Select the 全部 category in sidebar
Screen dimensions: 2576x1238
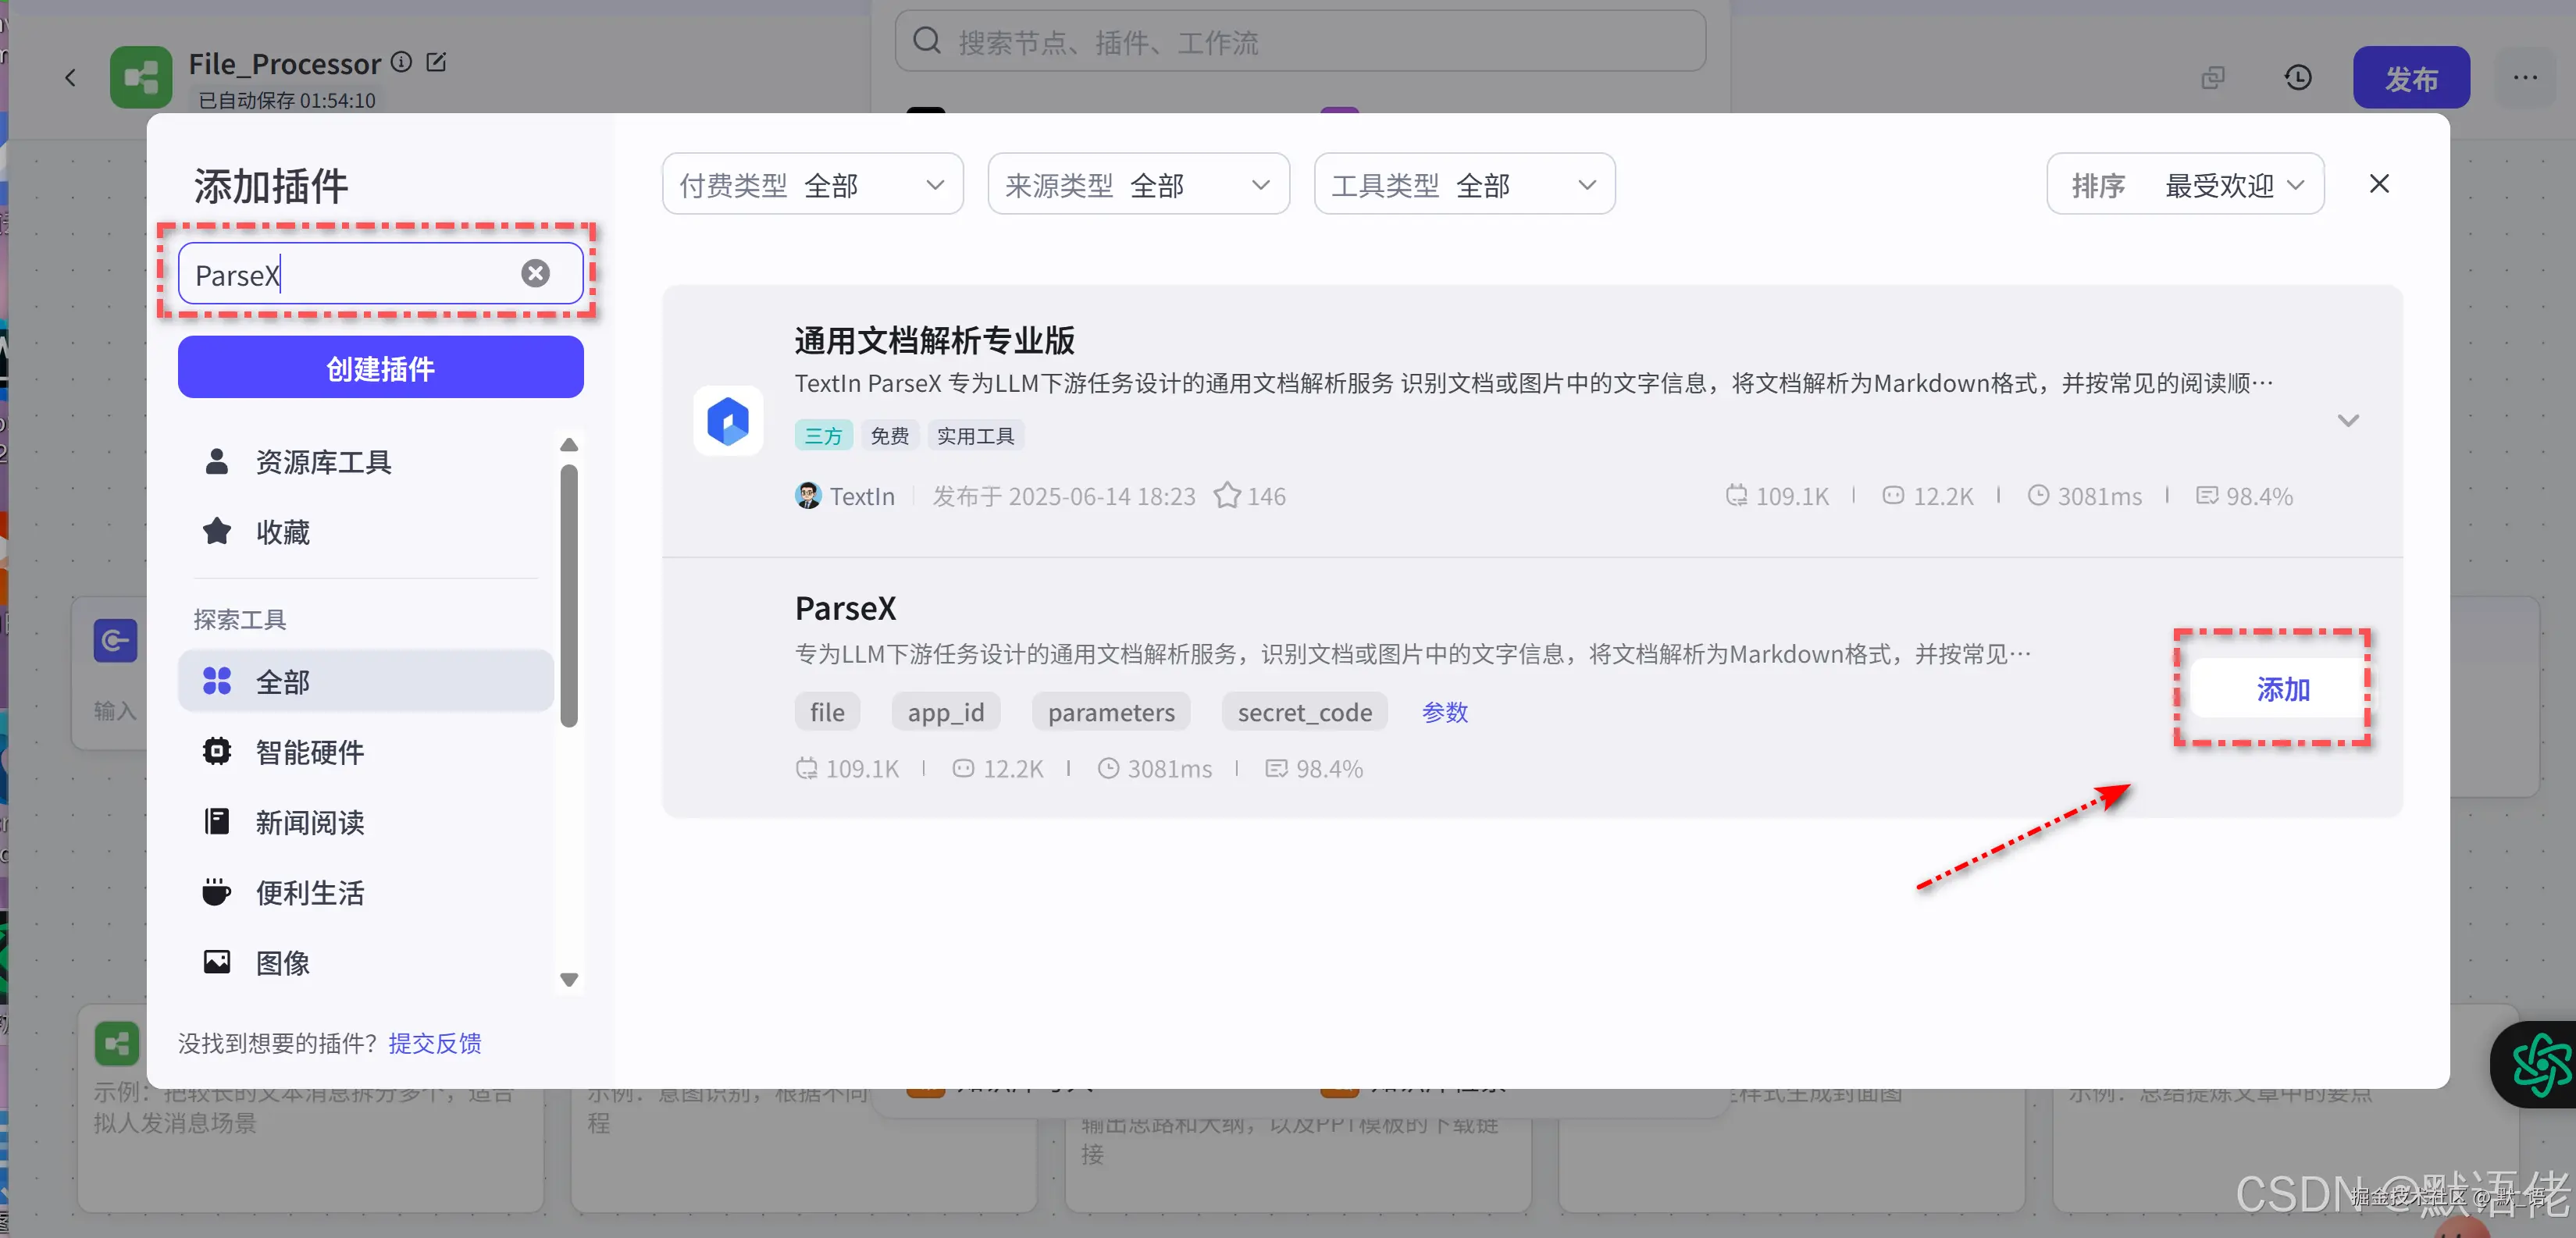coord(365,681)
